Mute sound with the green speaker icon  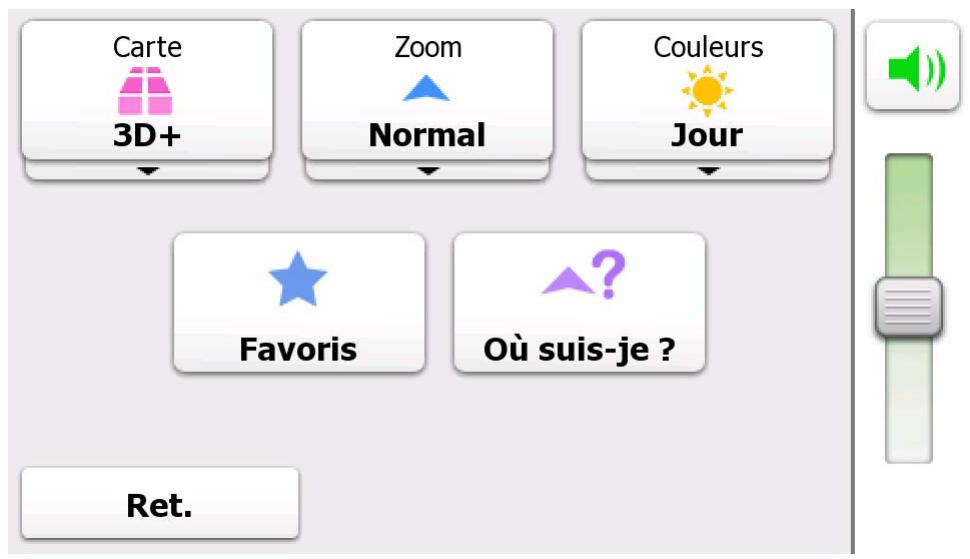(912, 71)
